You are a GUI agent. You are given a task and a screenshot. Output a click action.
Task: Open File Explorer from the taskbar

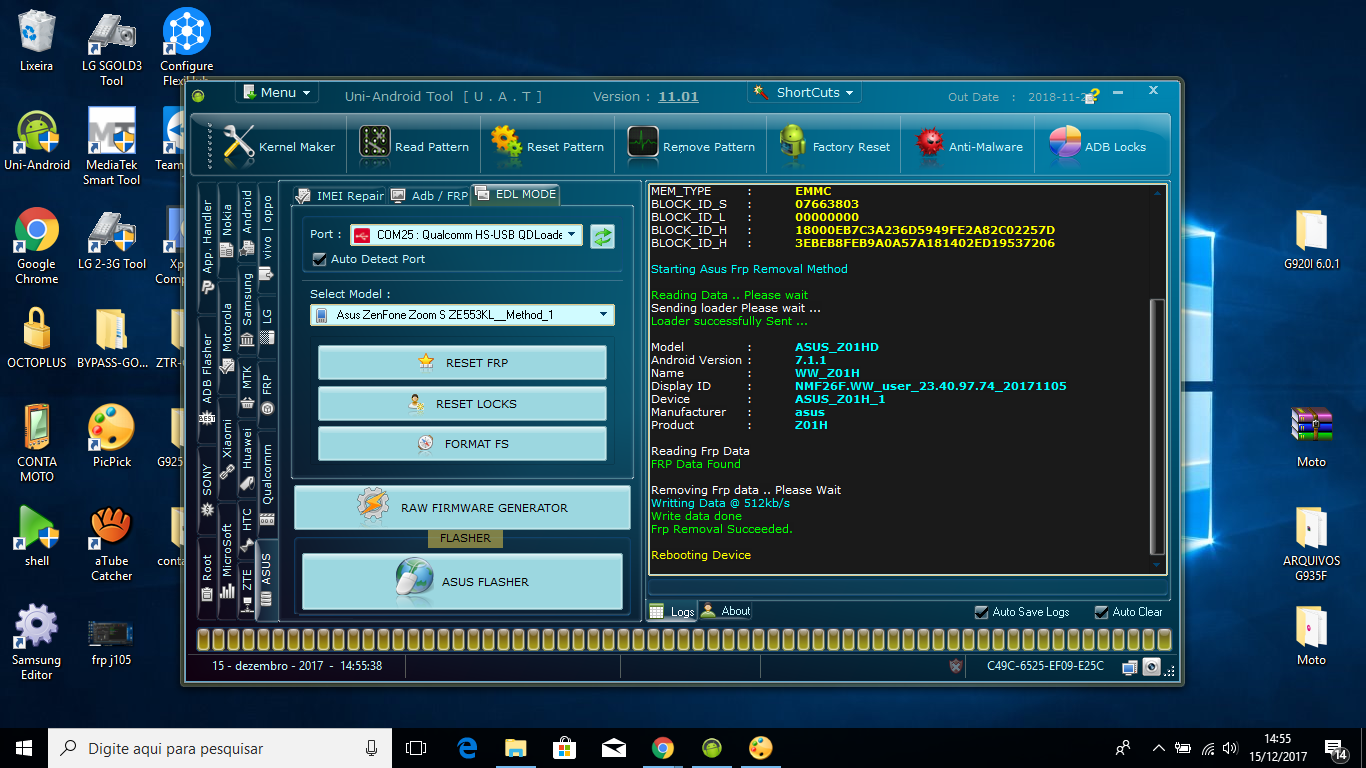click(x=515, y=747)
